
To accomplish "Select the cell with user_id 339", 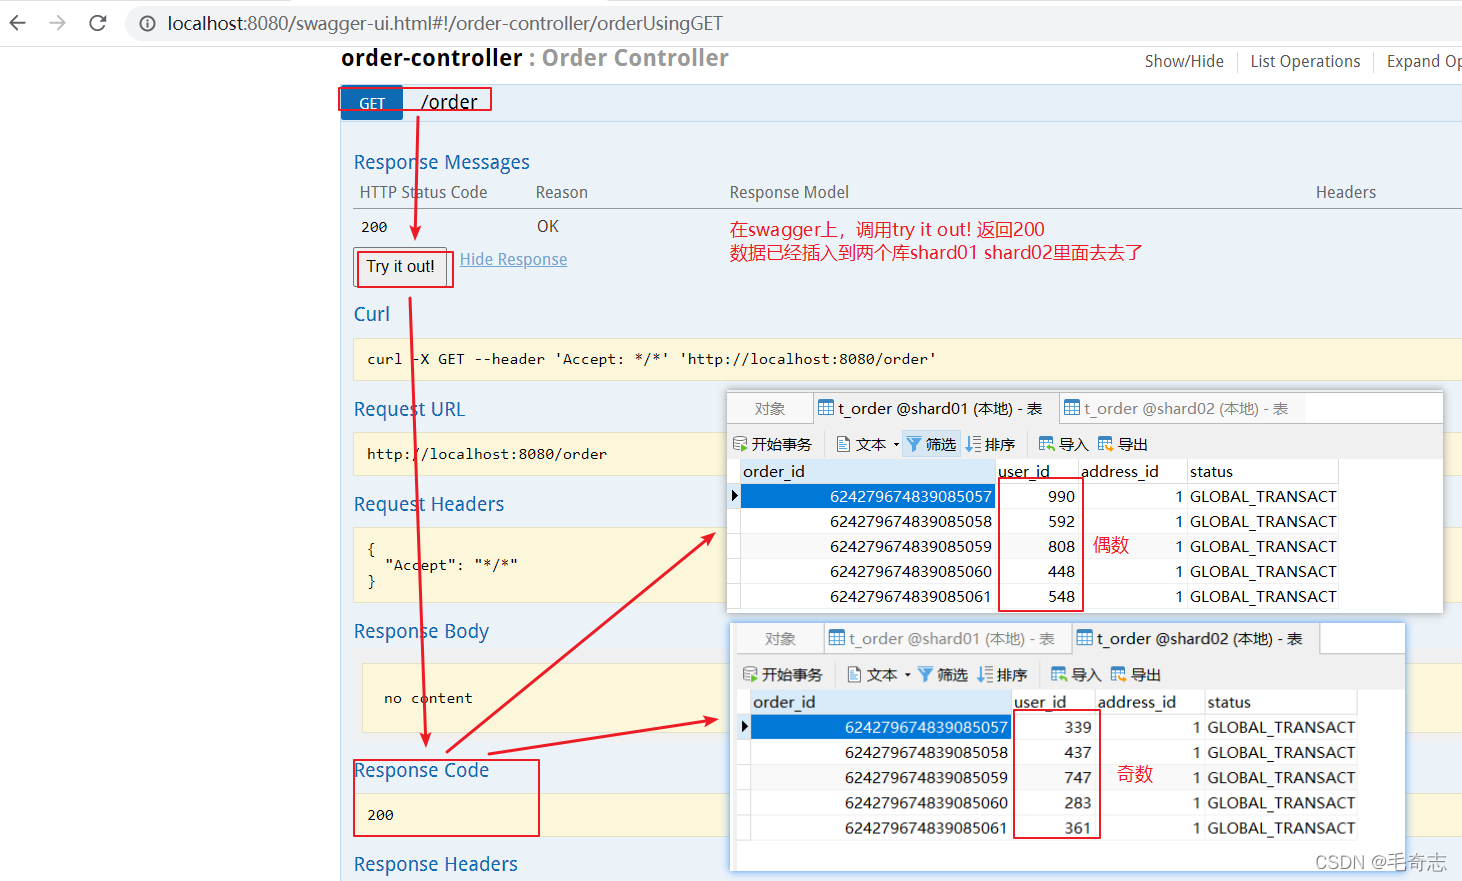I will [1054, 727].
